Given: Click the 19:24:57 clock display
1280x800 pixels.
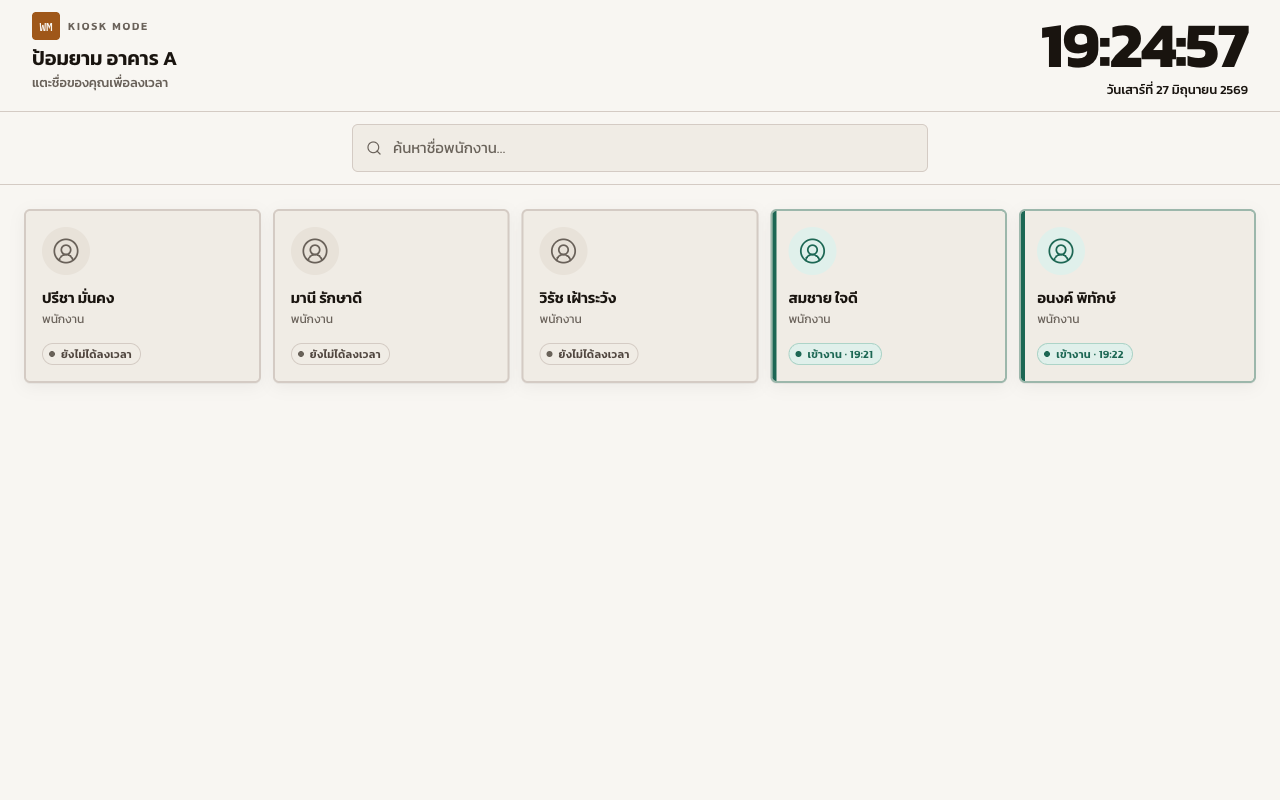Looking at the screenshot, I should pos(1144,47).
